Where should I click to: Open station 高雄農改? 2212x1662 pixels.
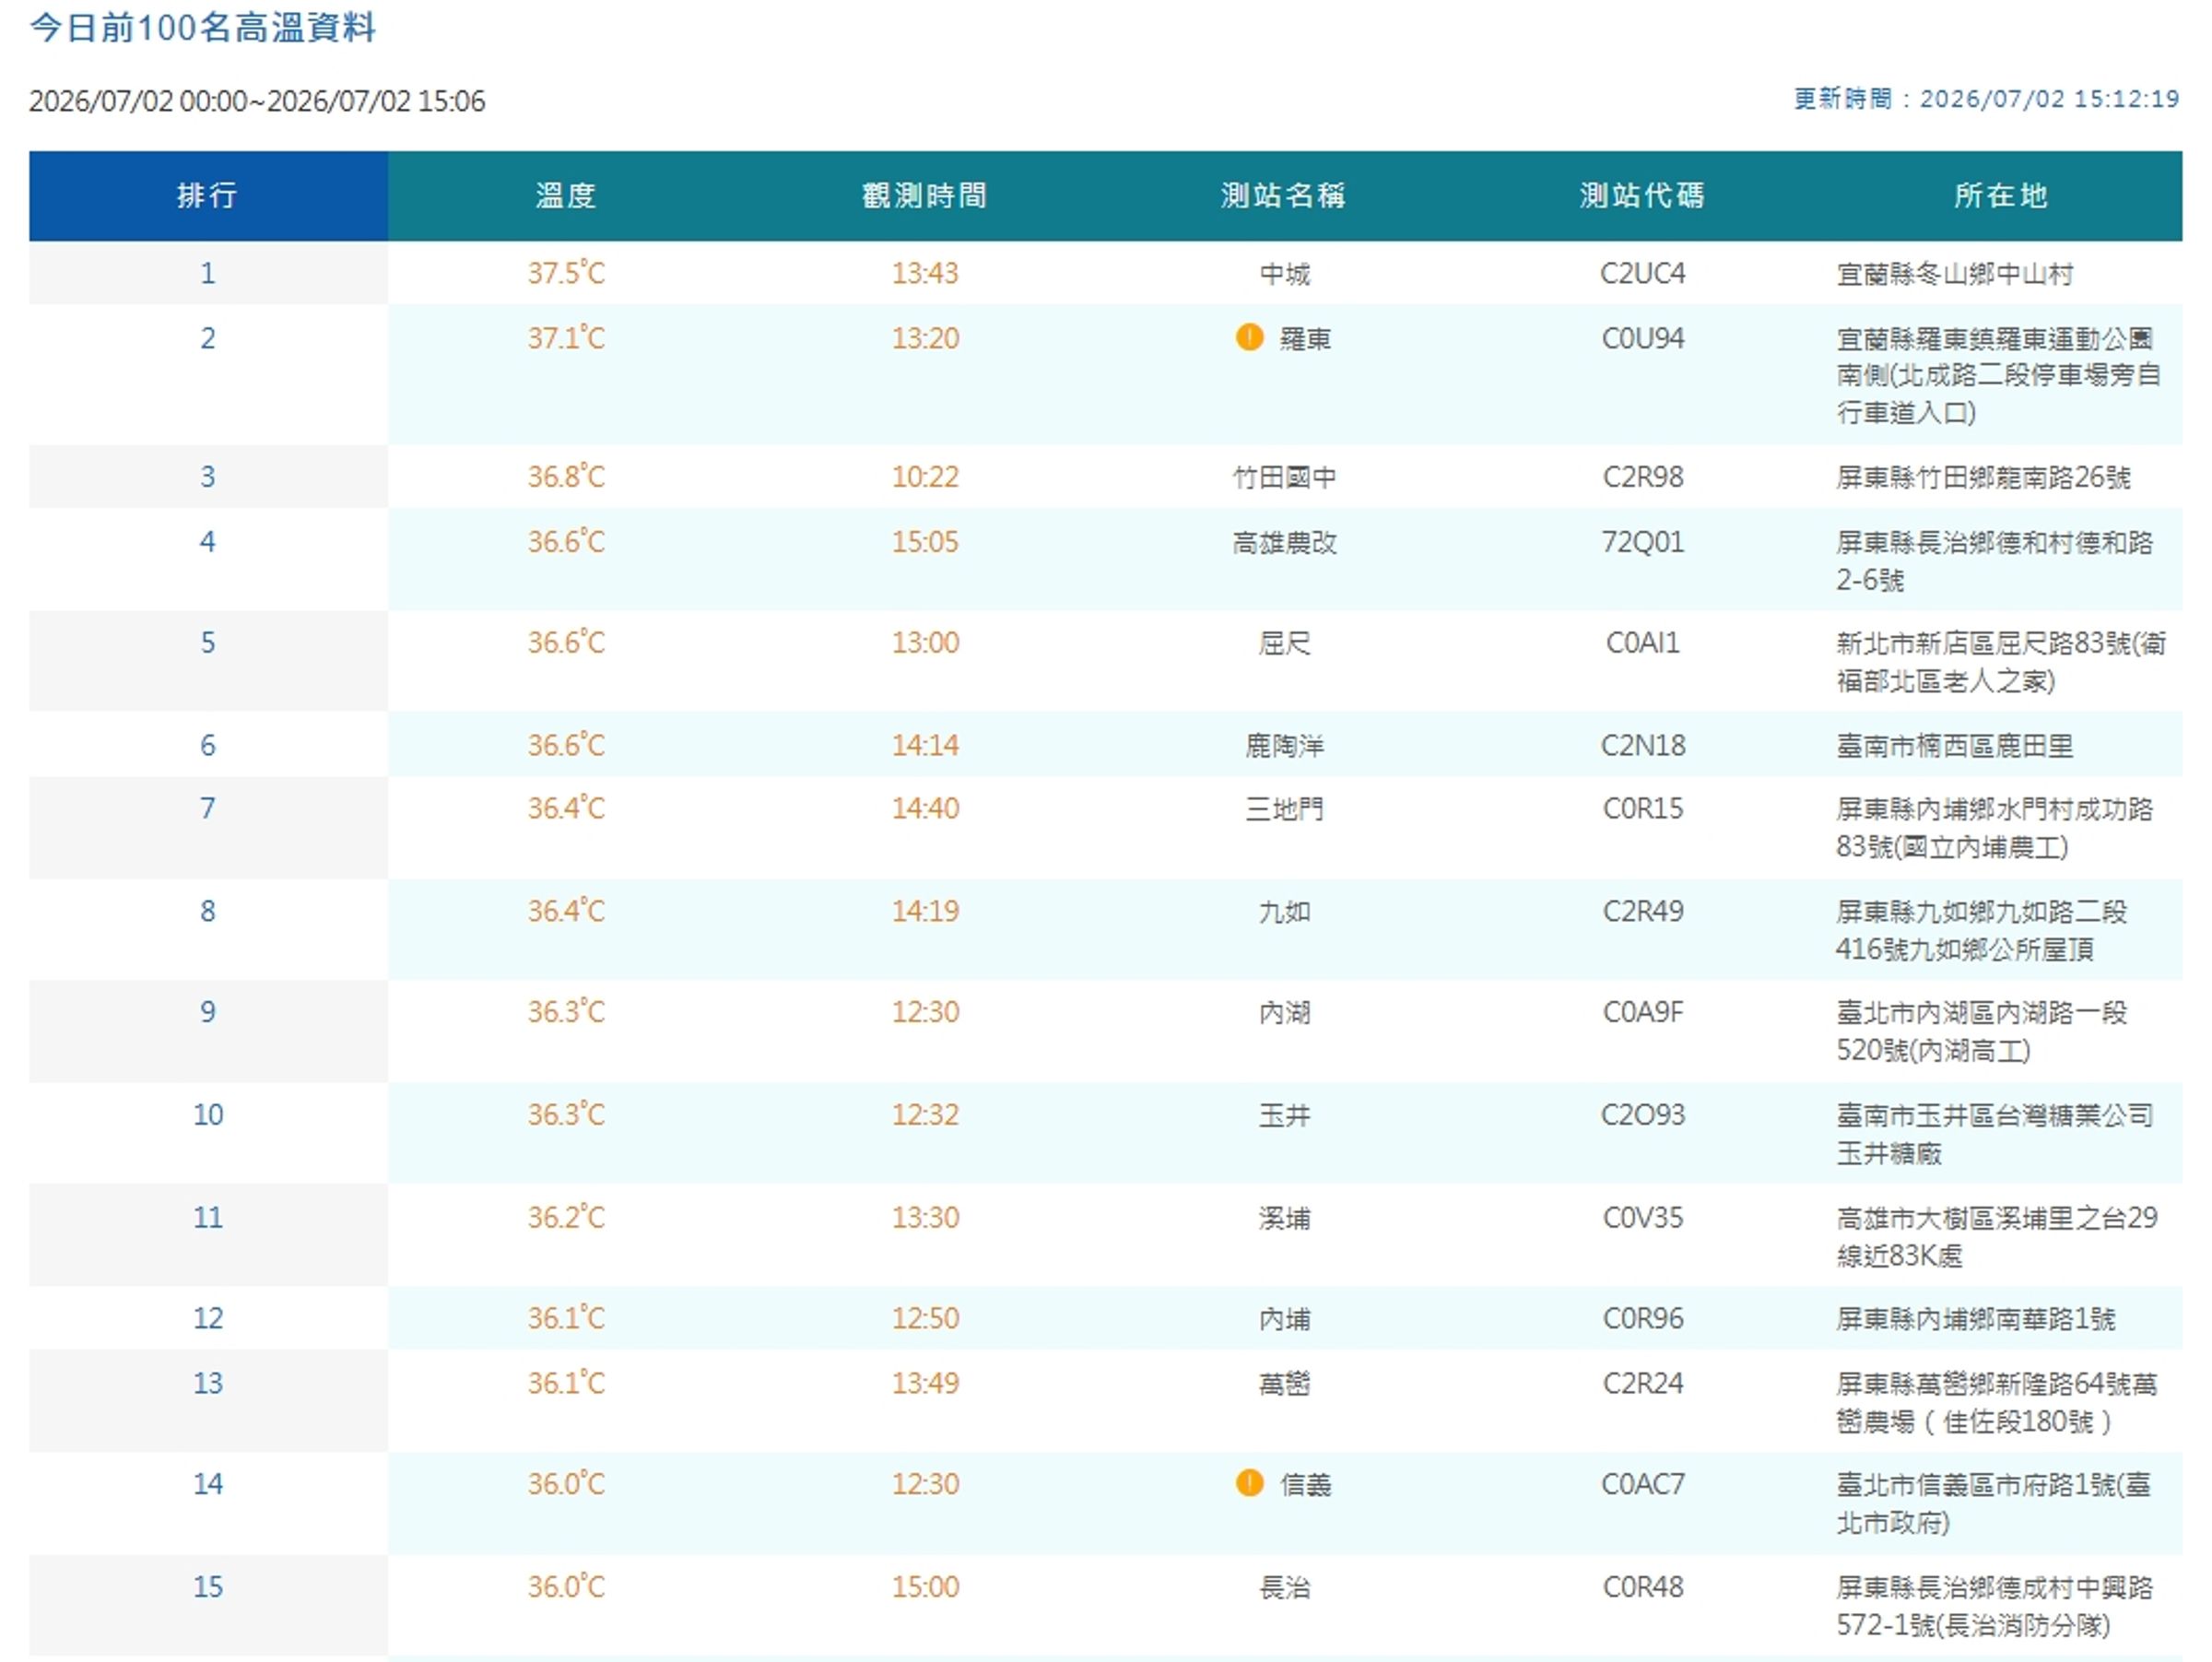1284,542
